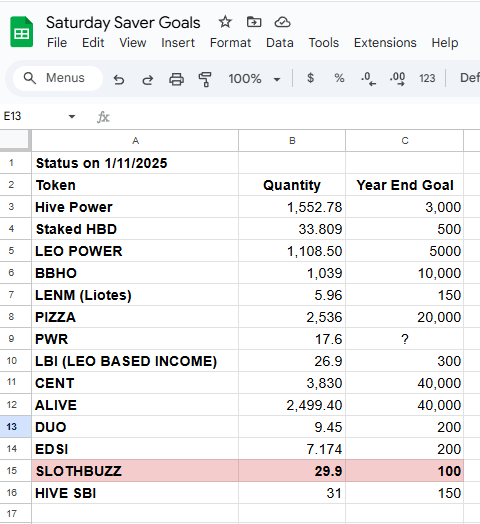Open more number formats (123)
Viewport: 480px width, 524px height.
tap(427, 79)
